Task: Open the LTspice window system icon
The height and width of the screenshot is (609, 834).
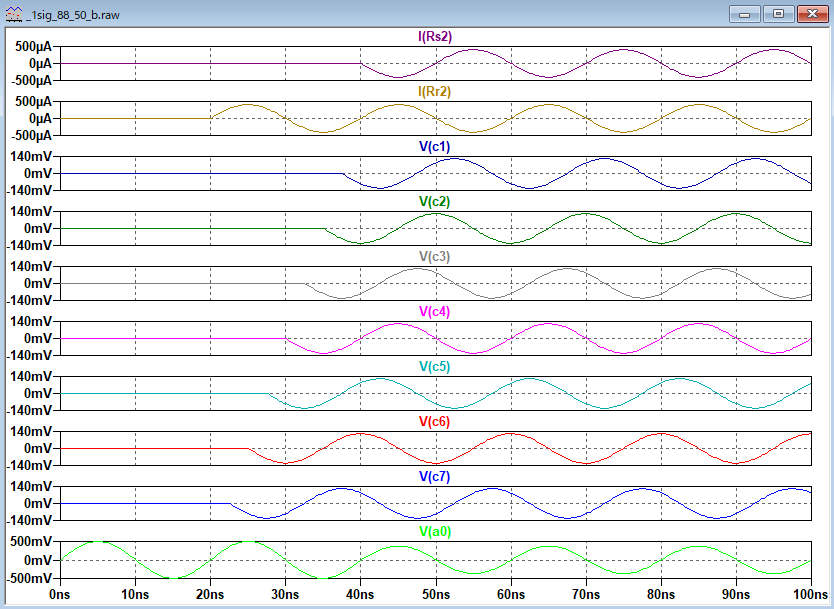Action: (12, 13)
